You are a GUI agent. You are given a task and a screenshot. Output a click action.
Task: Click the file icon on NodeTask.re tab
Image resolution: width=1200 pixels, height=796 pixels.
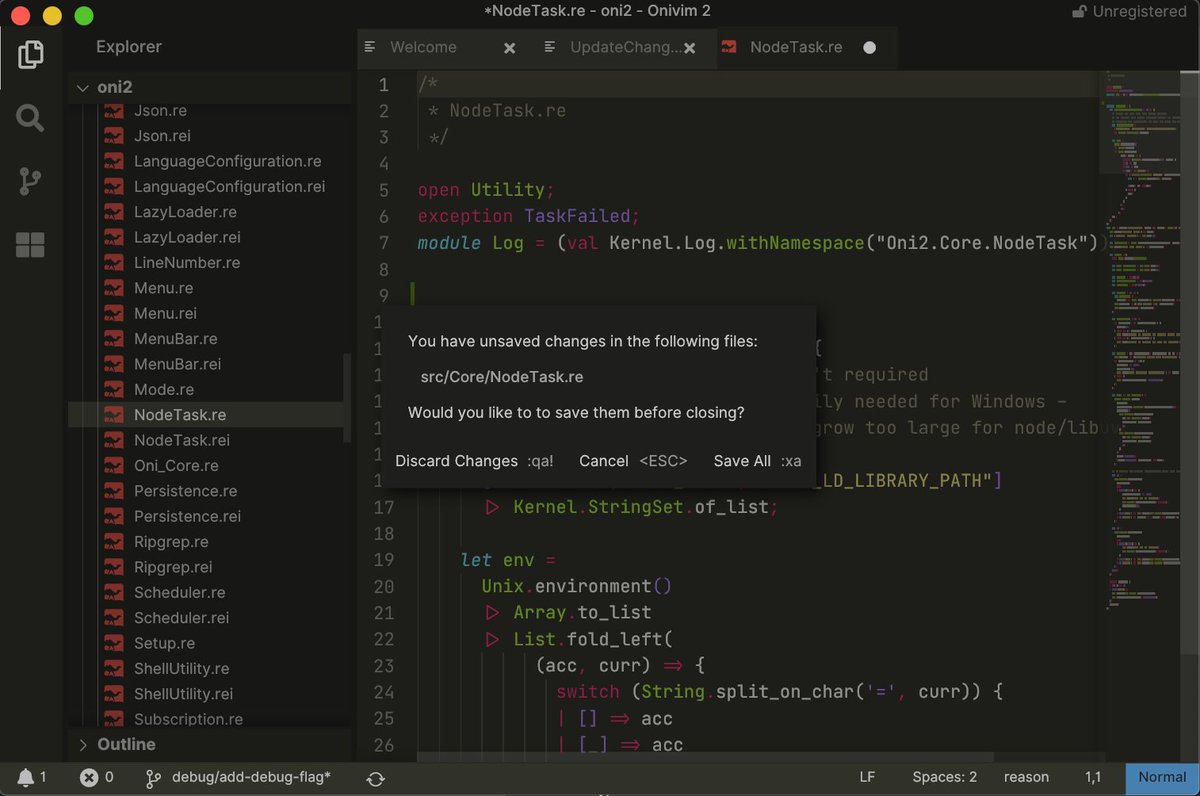point(731,47)
